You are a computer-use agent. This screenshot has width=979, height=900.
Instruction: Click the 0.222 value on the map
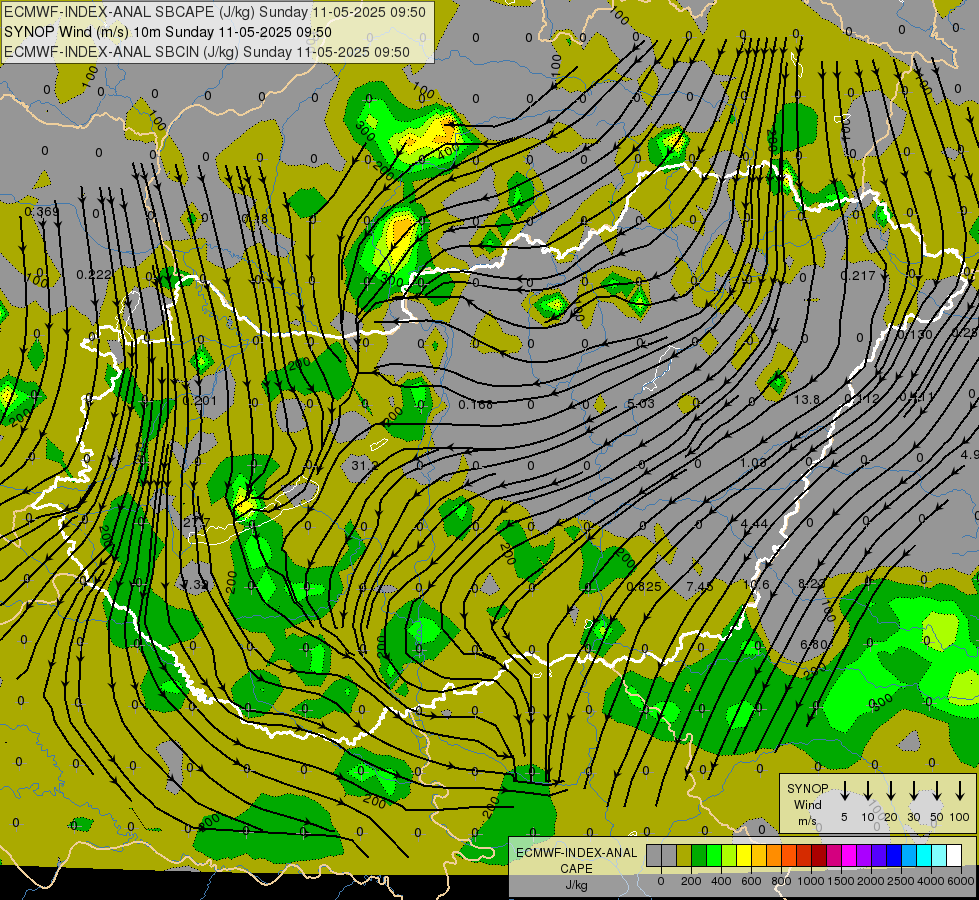coord(94,274)
